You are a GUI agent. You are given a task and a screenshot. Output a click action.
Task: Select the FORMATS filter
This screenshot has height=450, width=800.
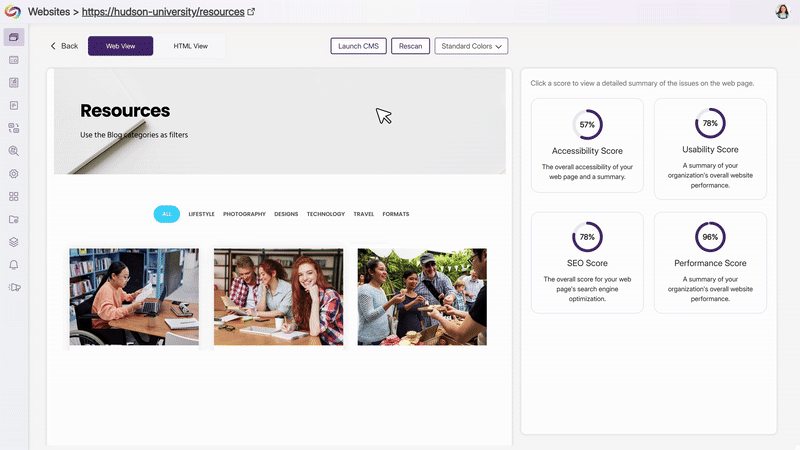click(396, 214)
